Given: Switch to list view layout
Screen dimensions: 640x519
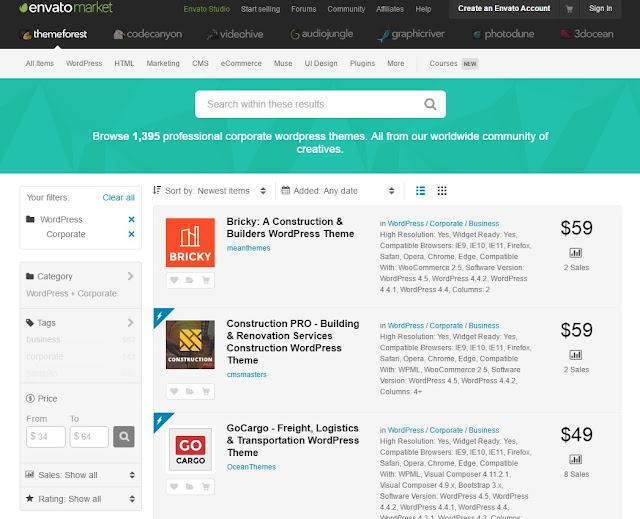Looking at the screenshot, I should [420, 191].
